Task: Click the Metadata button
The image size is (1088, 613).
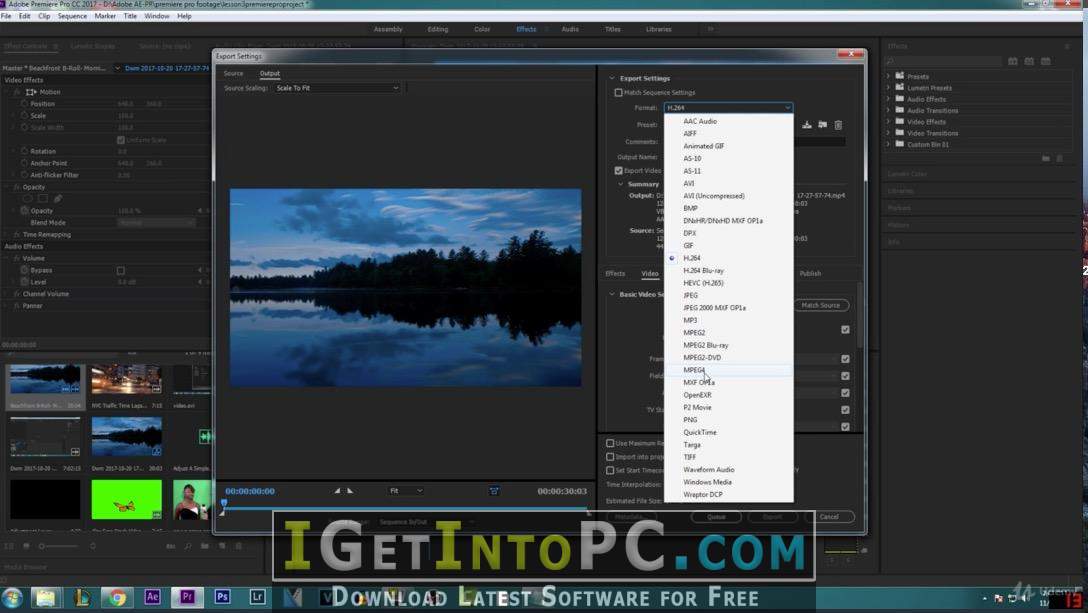Action: coord(630,517)
